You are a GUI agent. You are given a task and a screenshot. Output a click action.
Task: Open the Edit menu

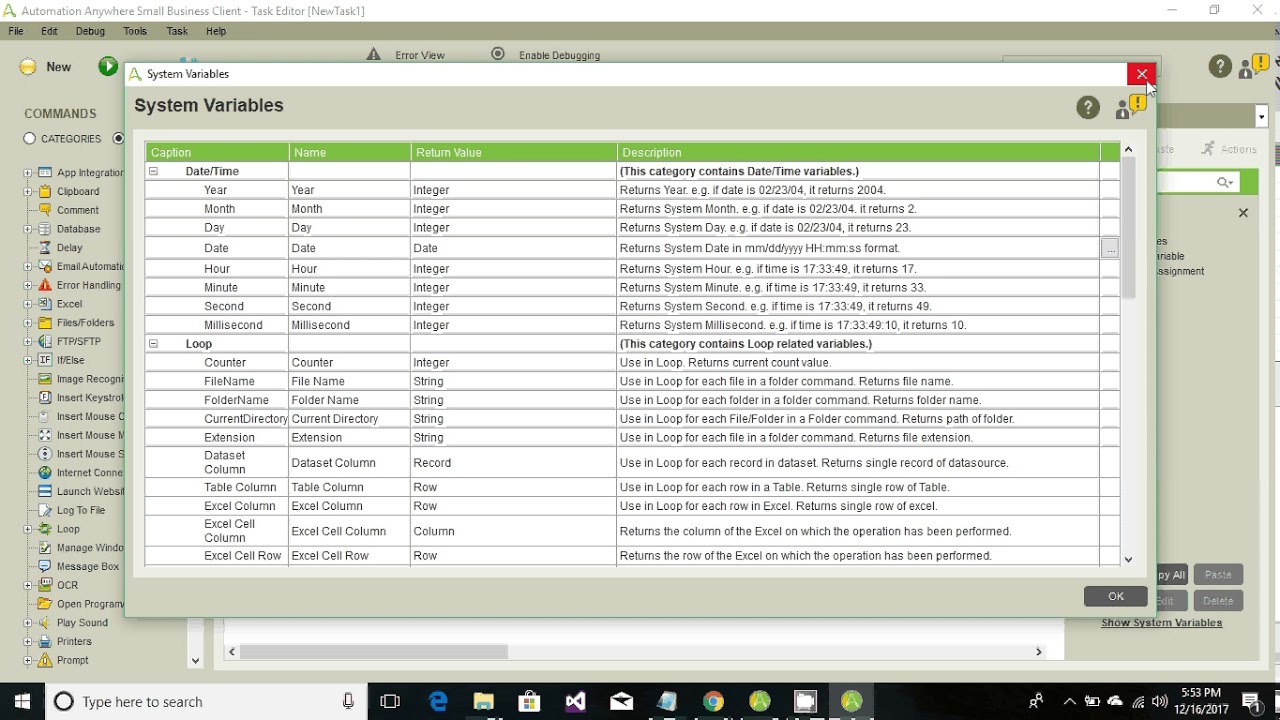coord(49,31)
